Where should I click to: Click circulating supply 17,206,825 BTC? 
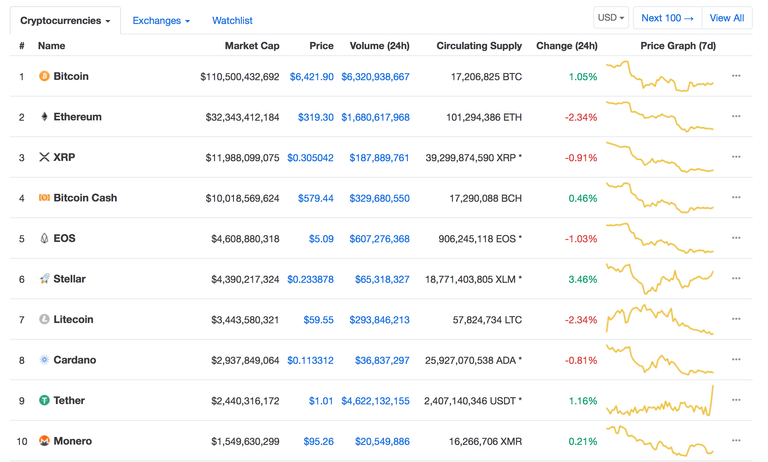coord(486,77)
